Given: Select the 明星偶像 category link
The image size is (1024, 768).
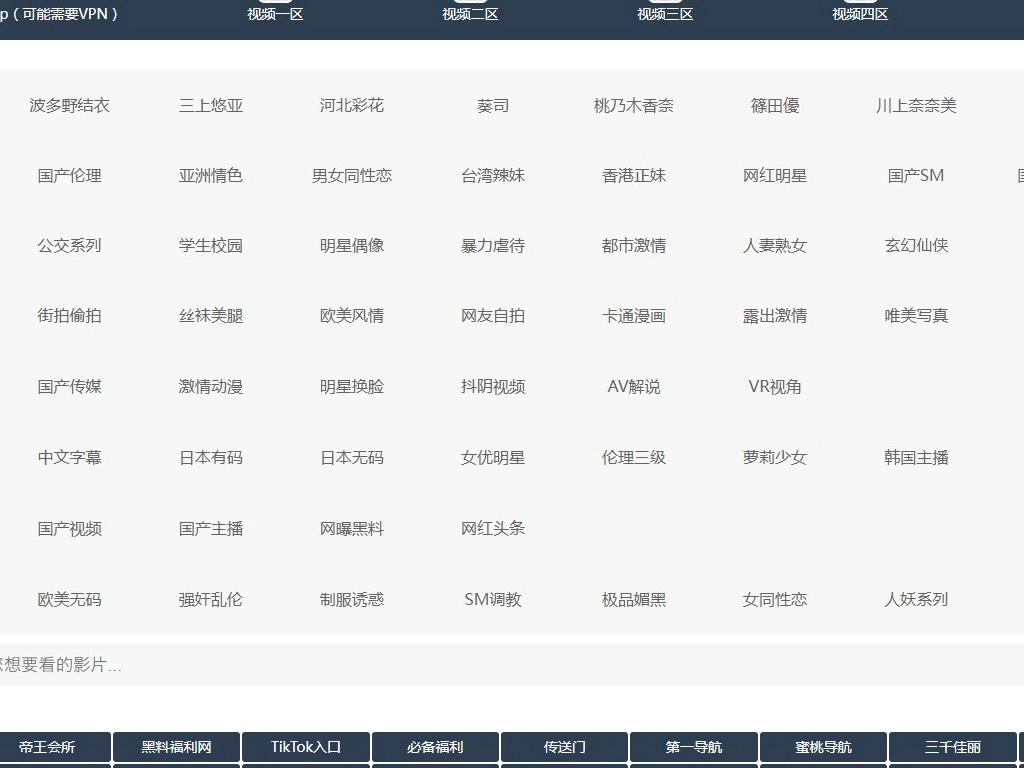Looking at the screenshot, I should point(352,246).
